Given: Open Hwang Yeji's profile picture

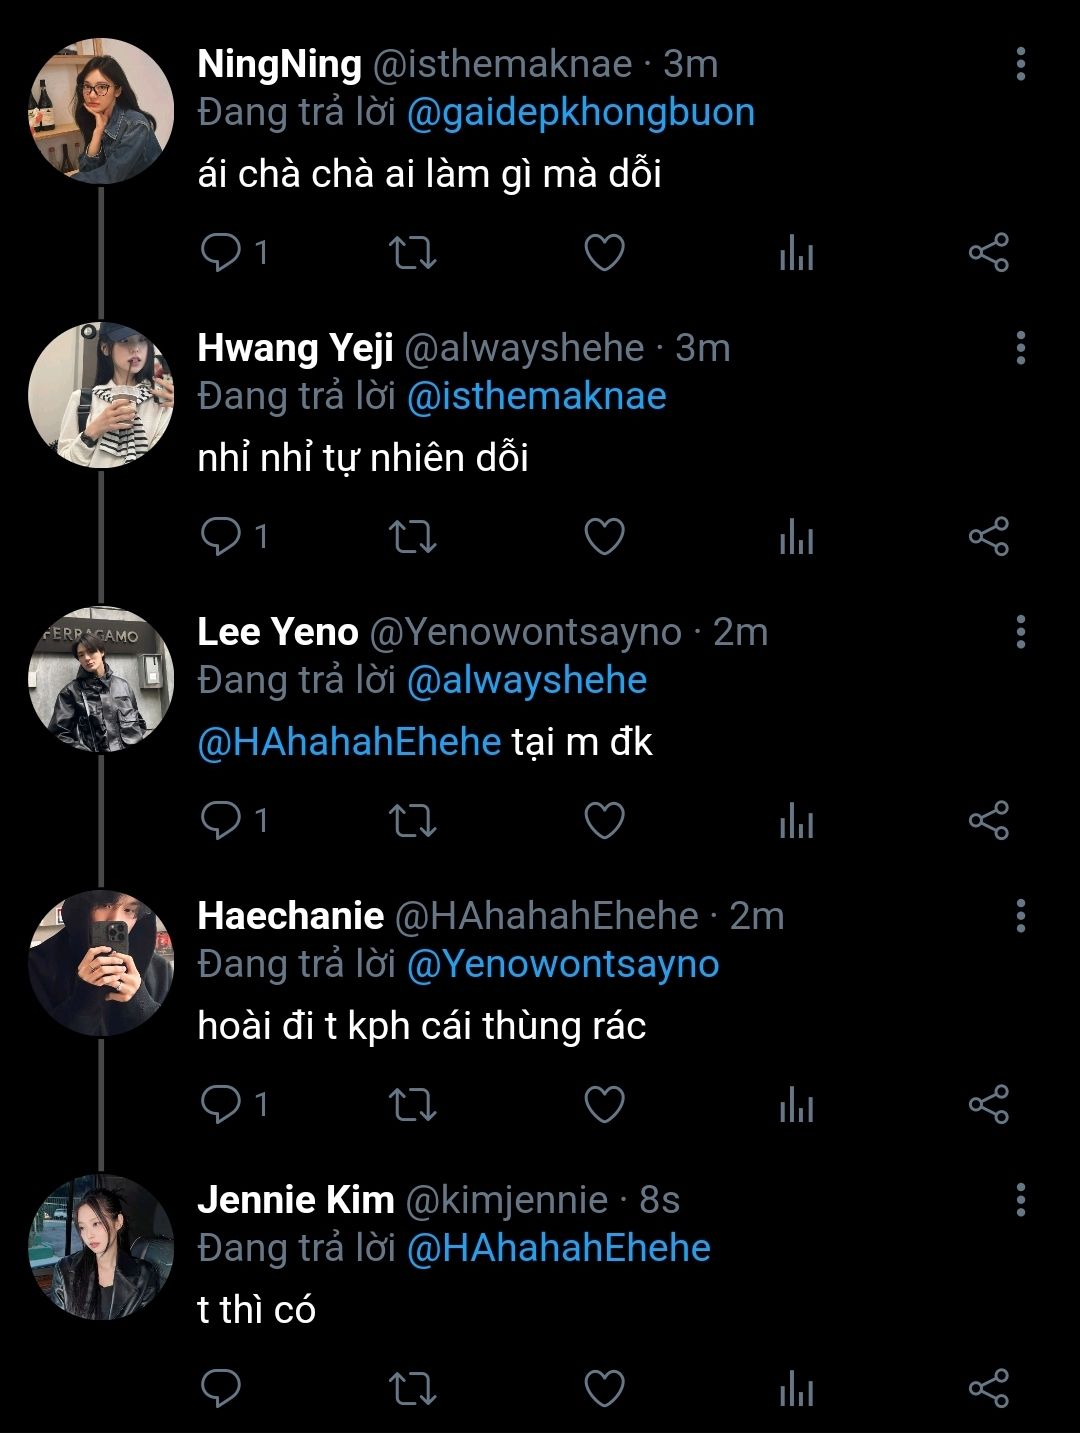Looking at the screenshot, I should coord(100,395).
